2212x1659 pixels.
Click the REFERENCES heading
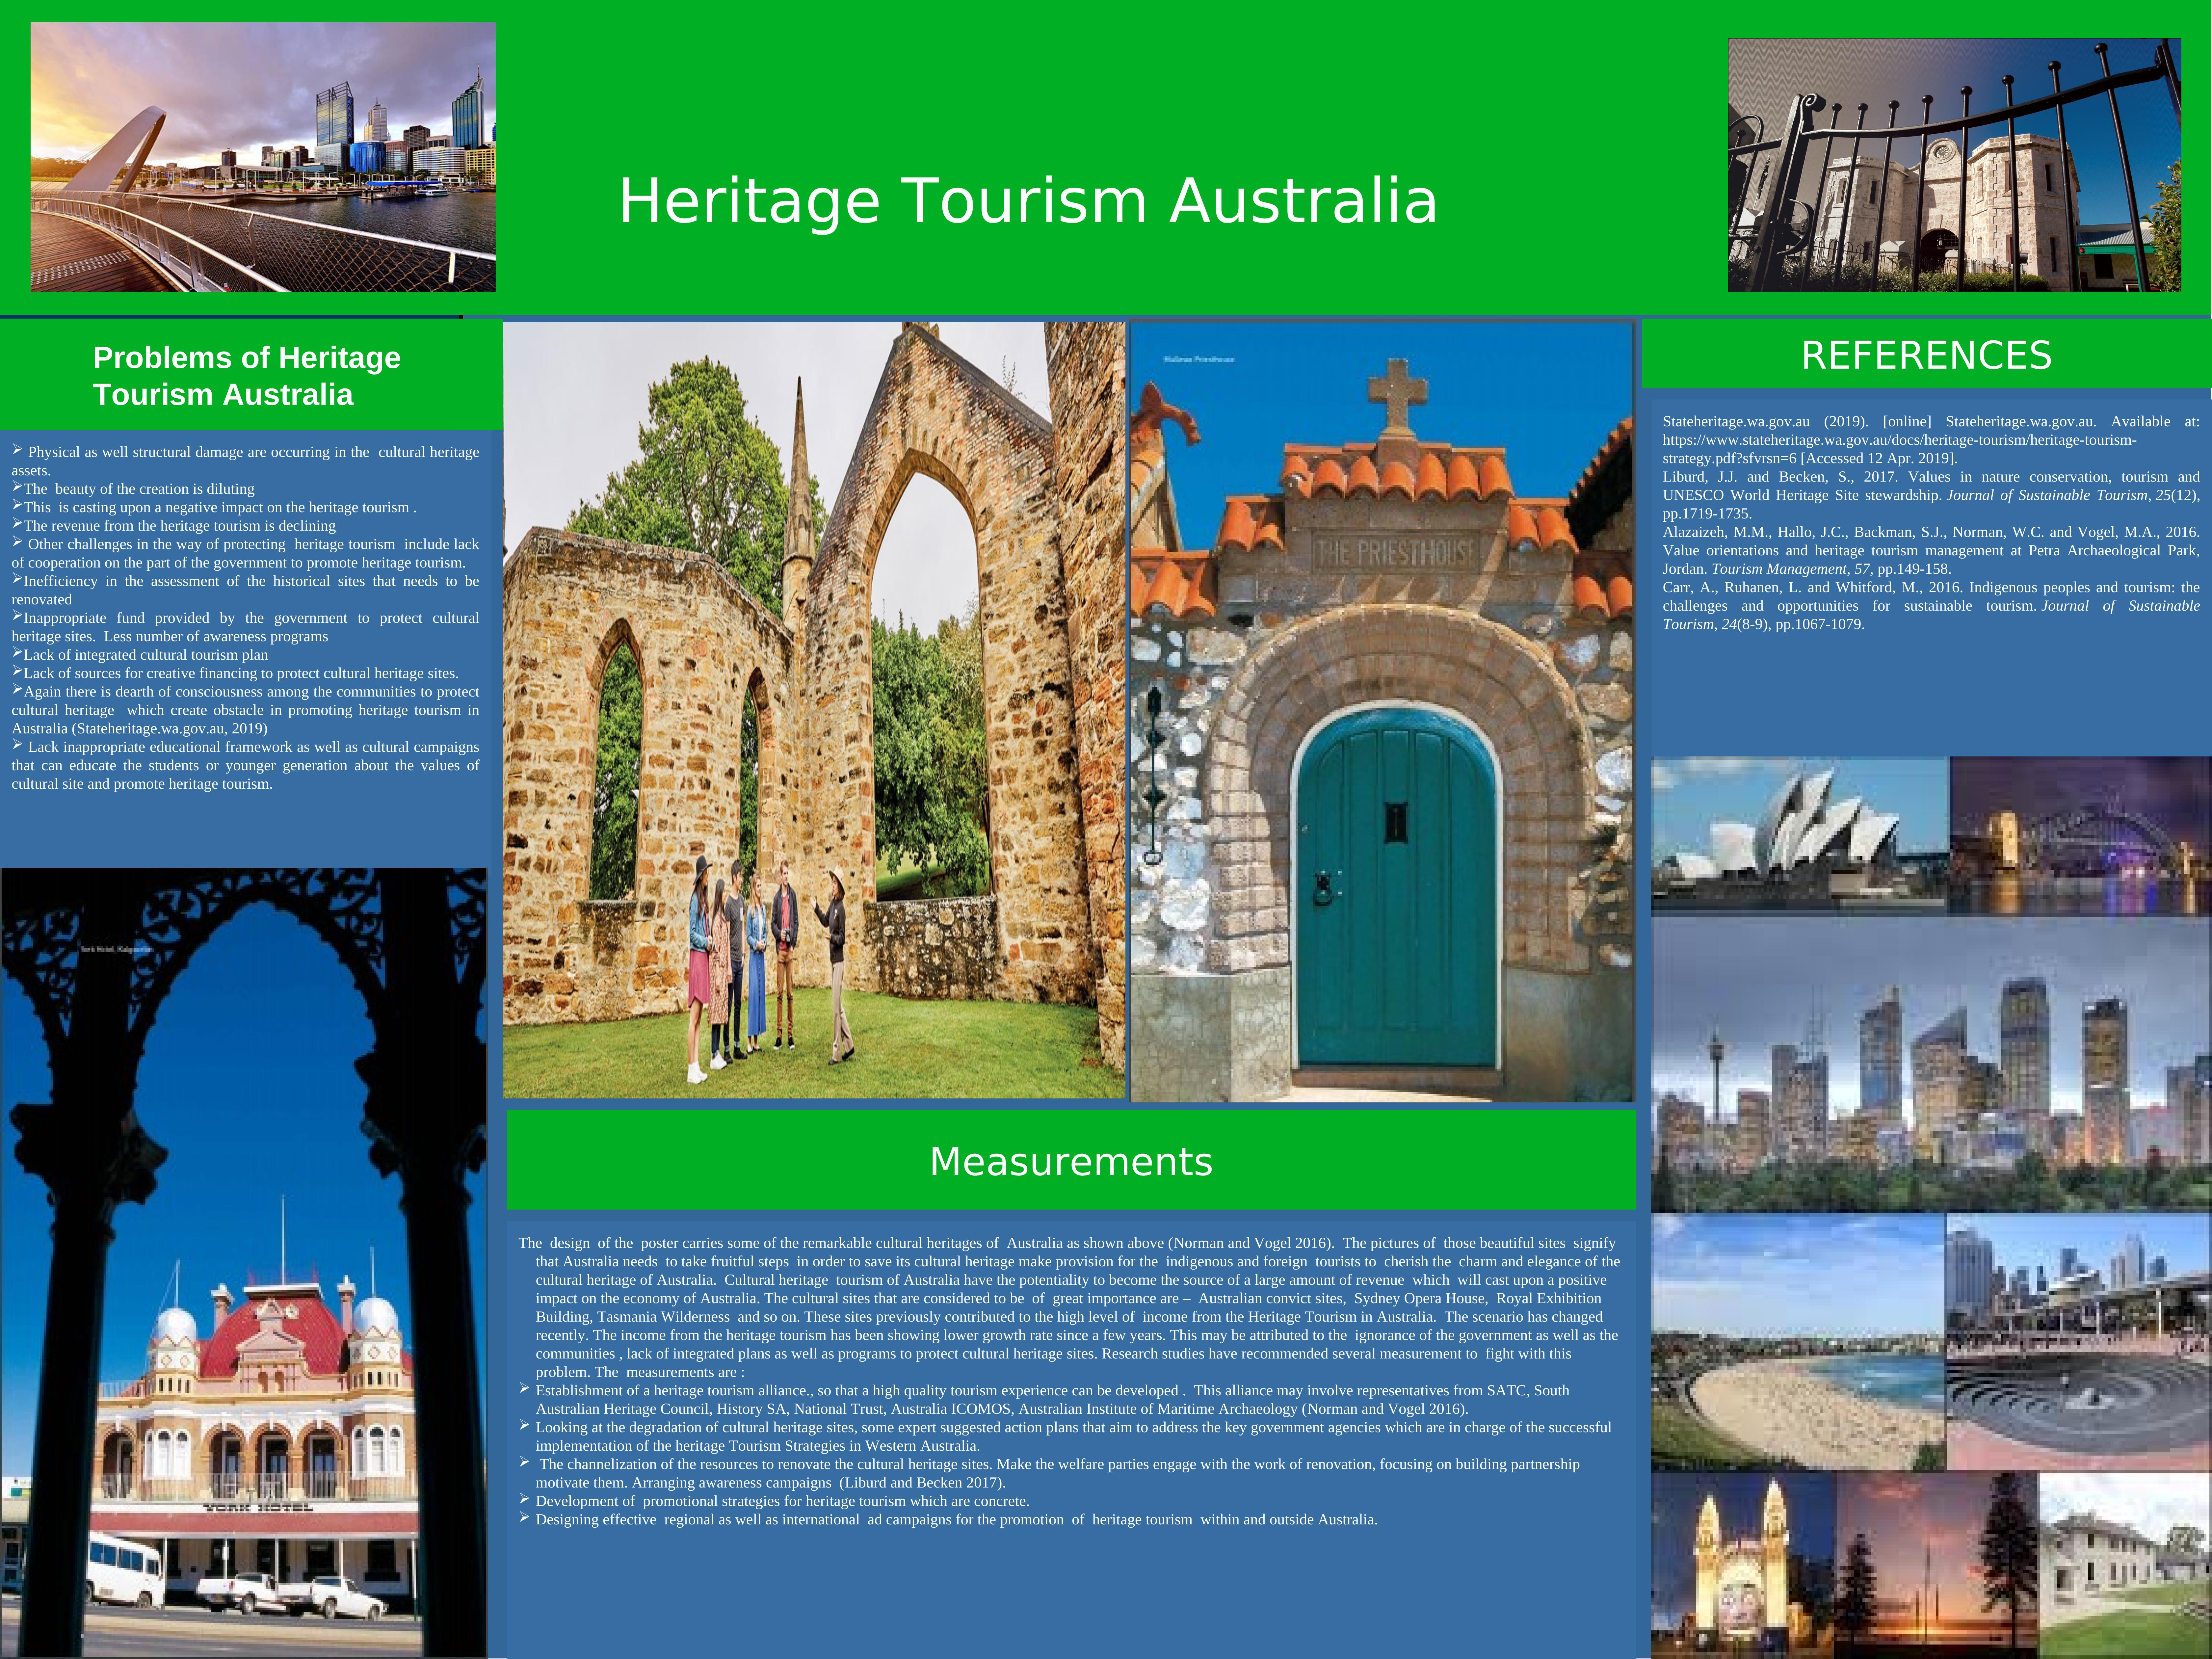(1926, 355)
